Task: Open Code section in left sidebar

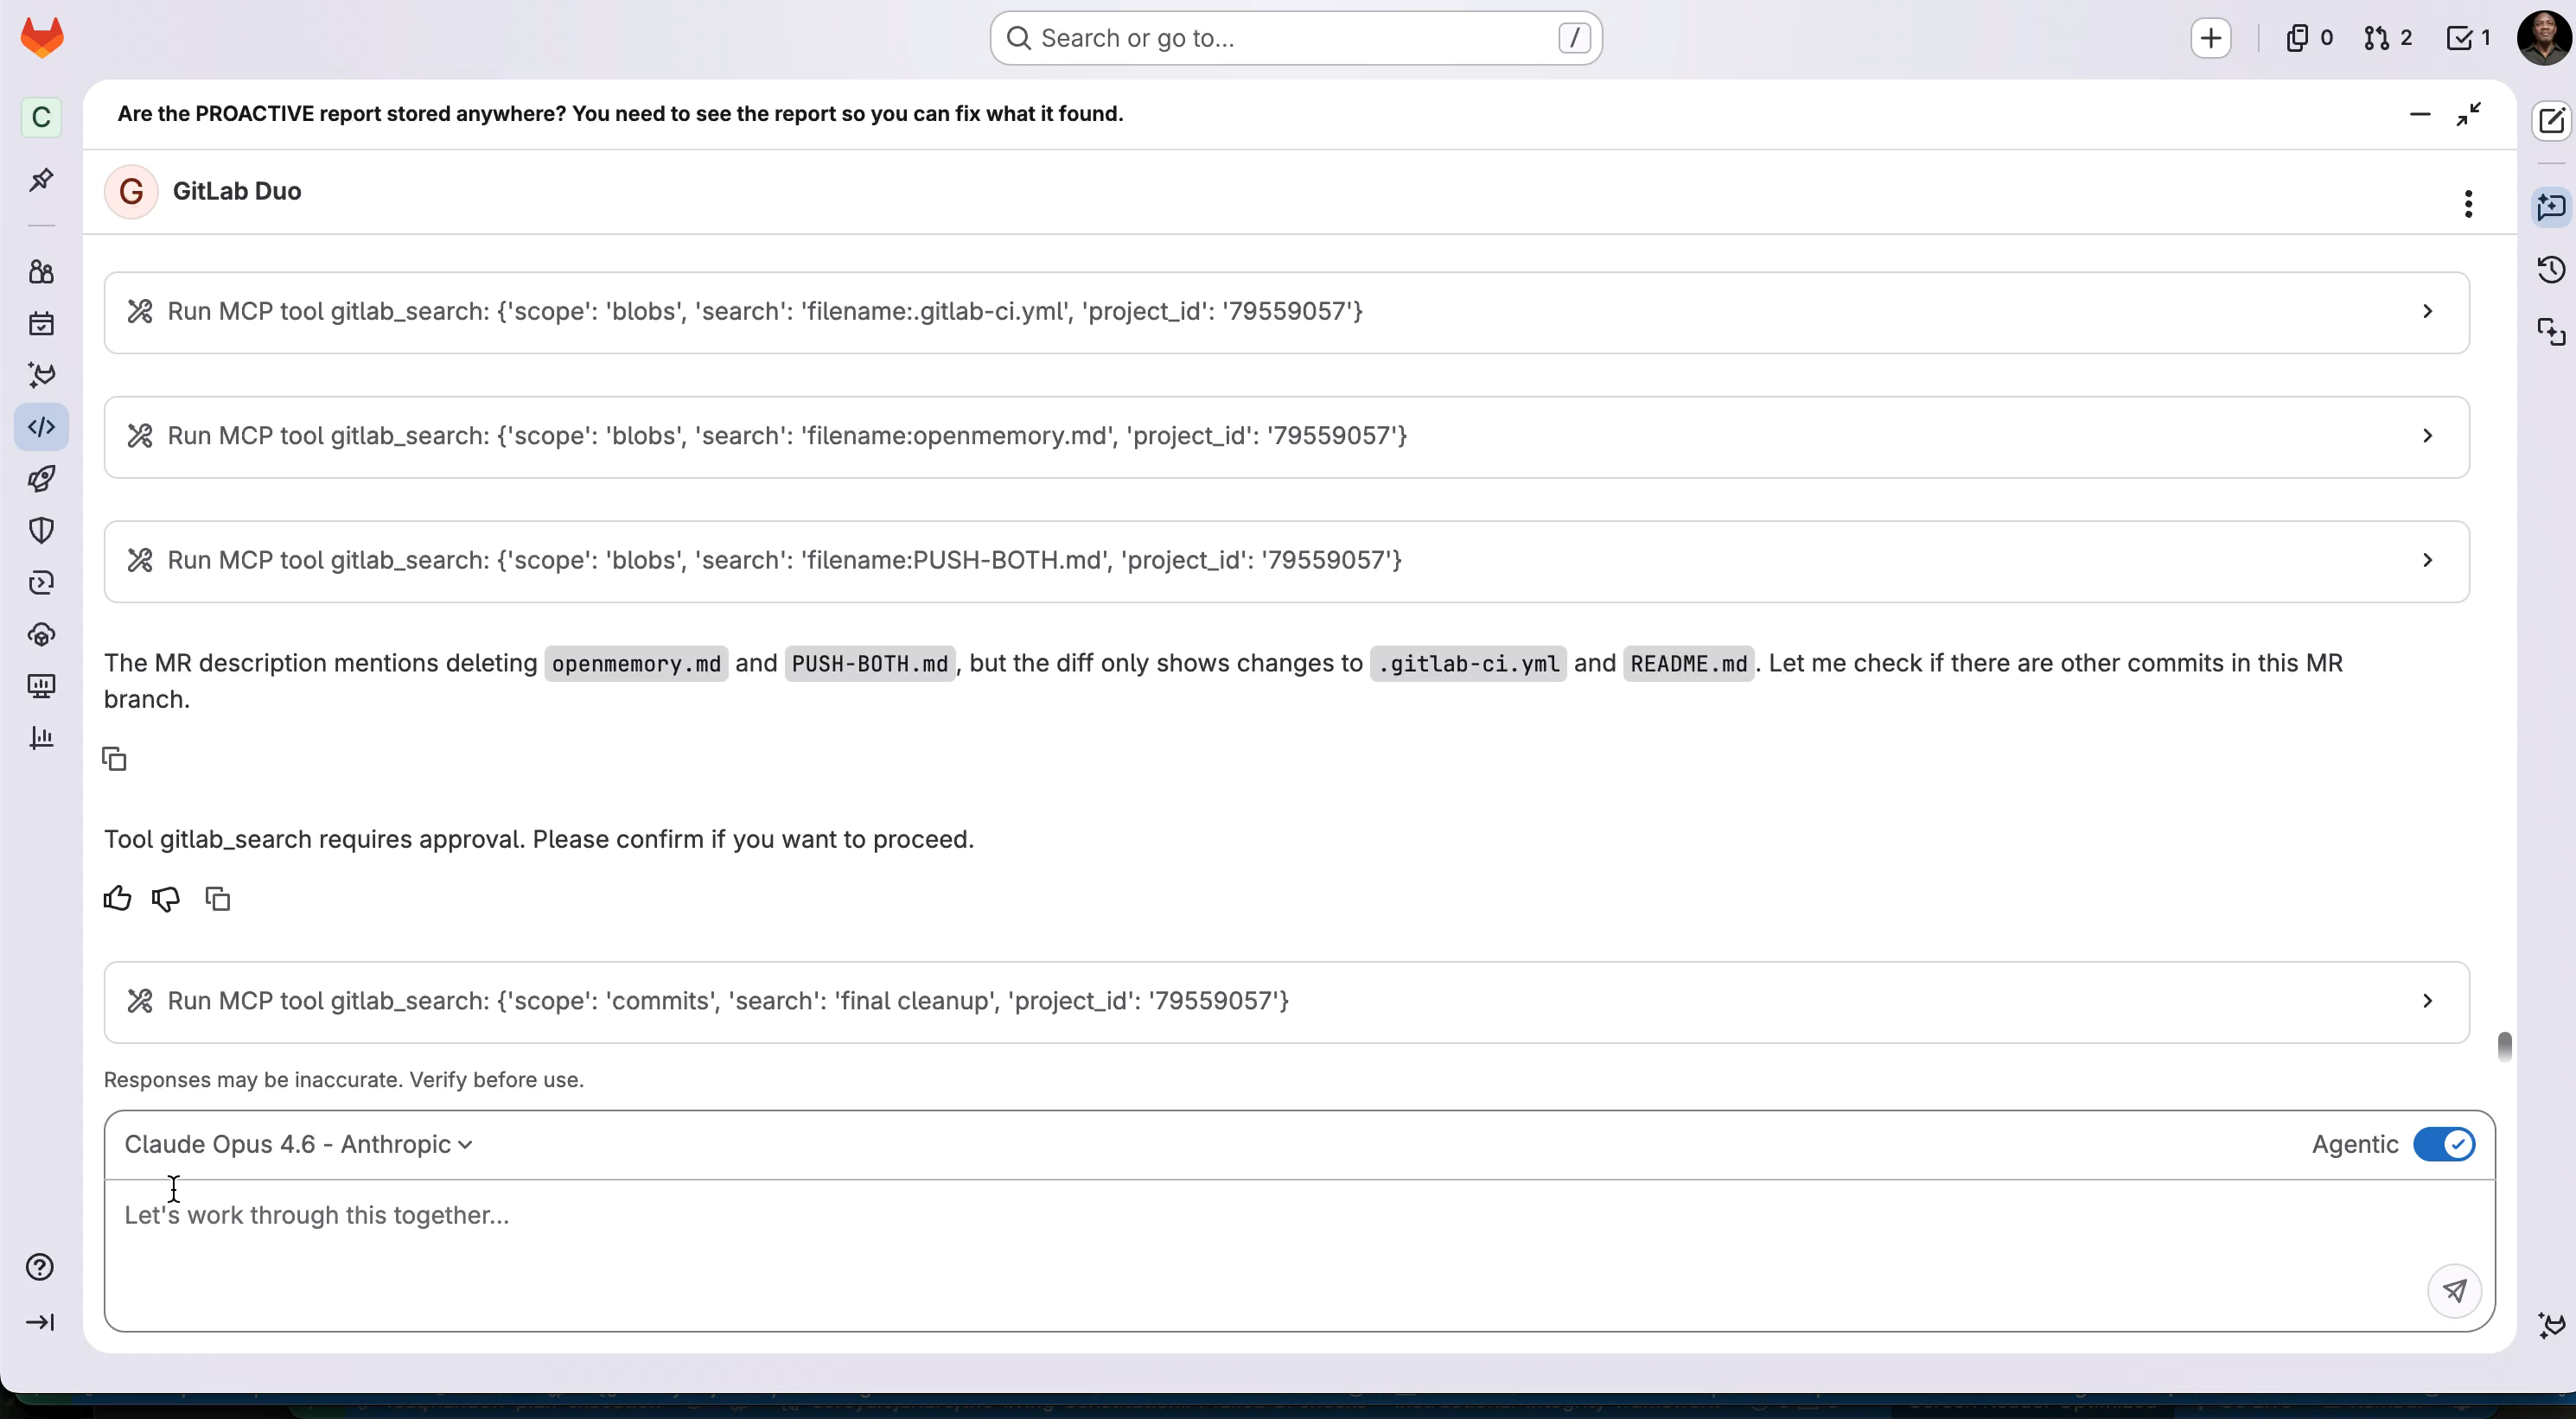Action: (41, 427)
